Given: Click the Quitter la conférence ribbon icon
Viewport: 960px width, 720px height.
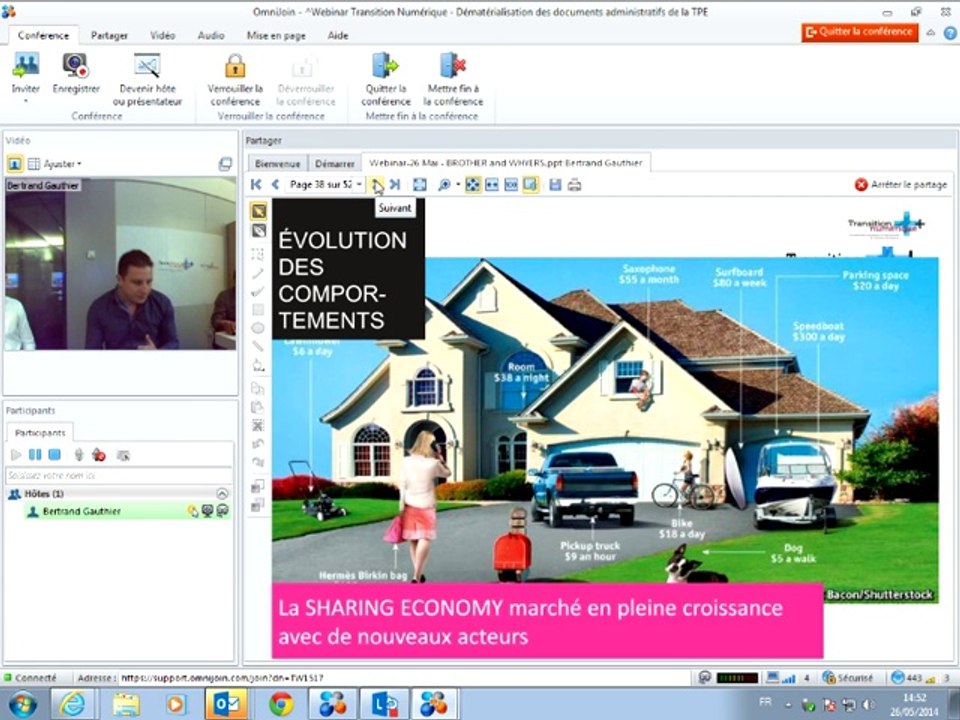Looking at the screenshot, I should pos(385,66).
